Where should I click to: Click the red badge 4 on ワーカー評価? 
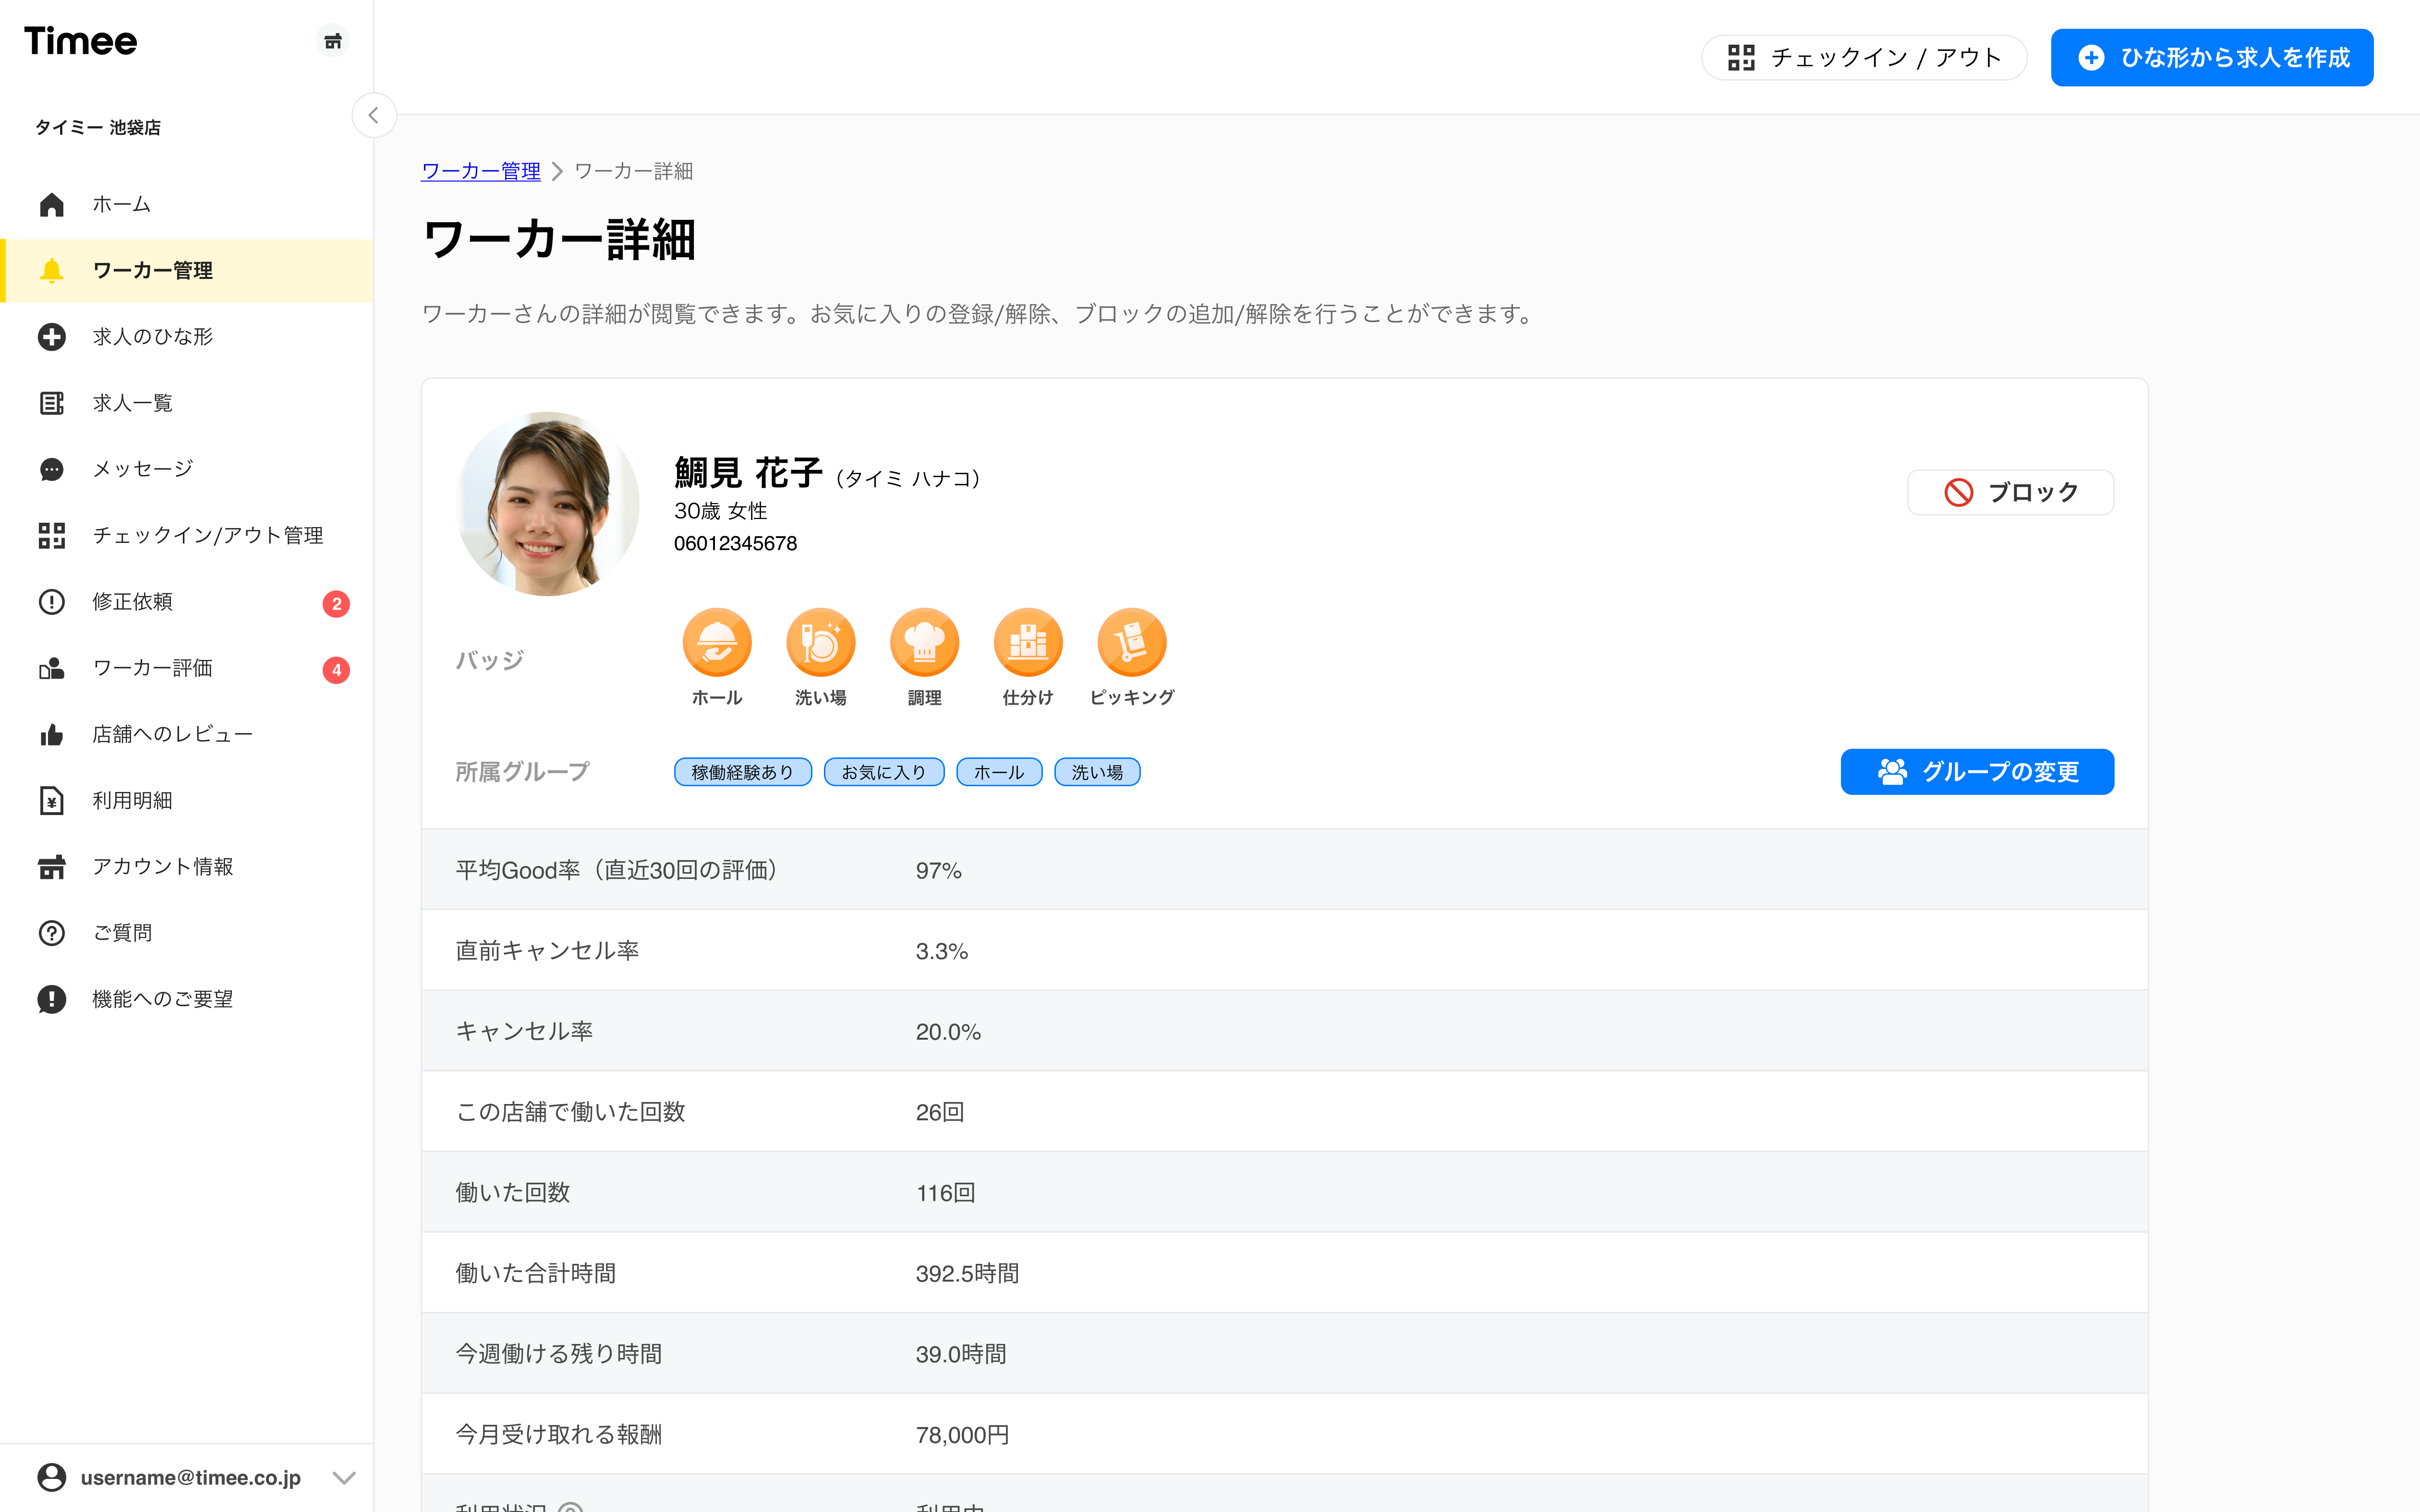336,669
